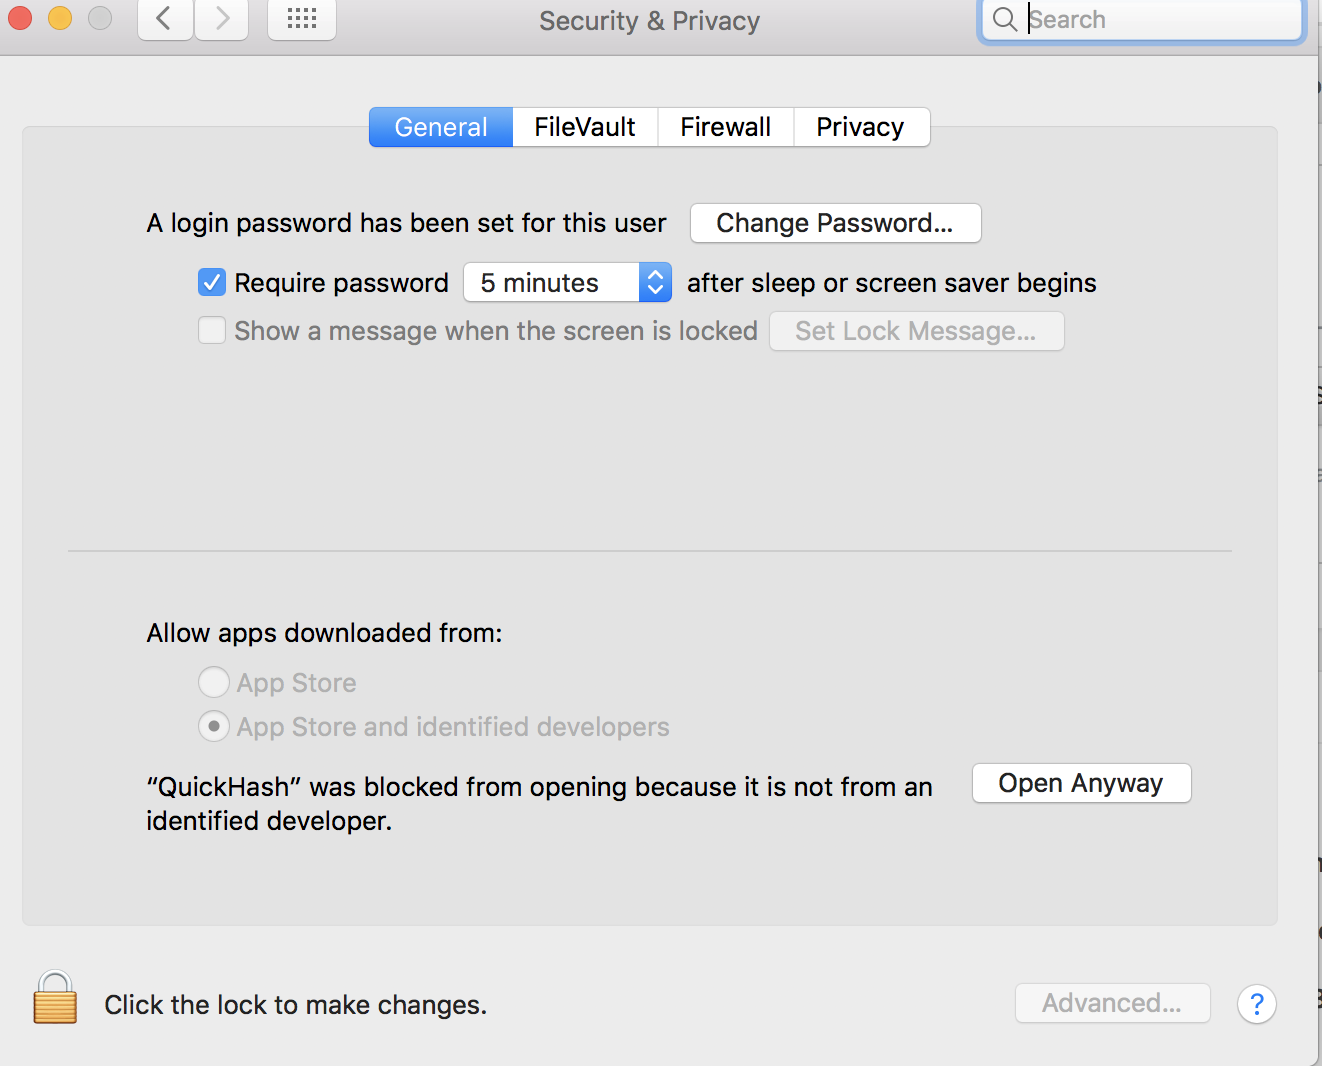
Task: Select App Store and identified developers option
Action: point(214,727)
